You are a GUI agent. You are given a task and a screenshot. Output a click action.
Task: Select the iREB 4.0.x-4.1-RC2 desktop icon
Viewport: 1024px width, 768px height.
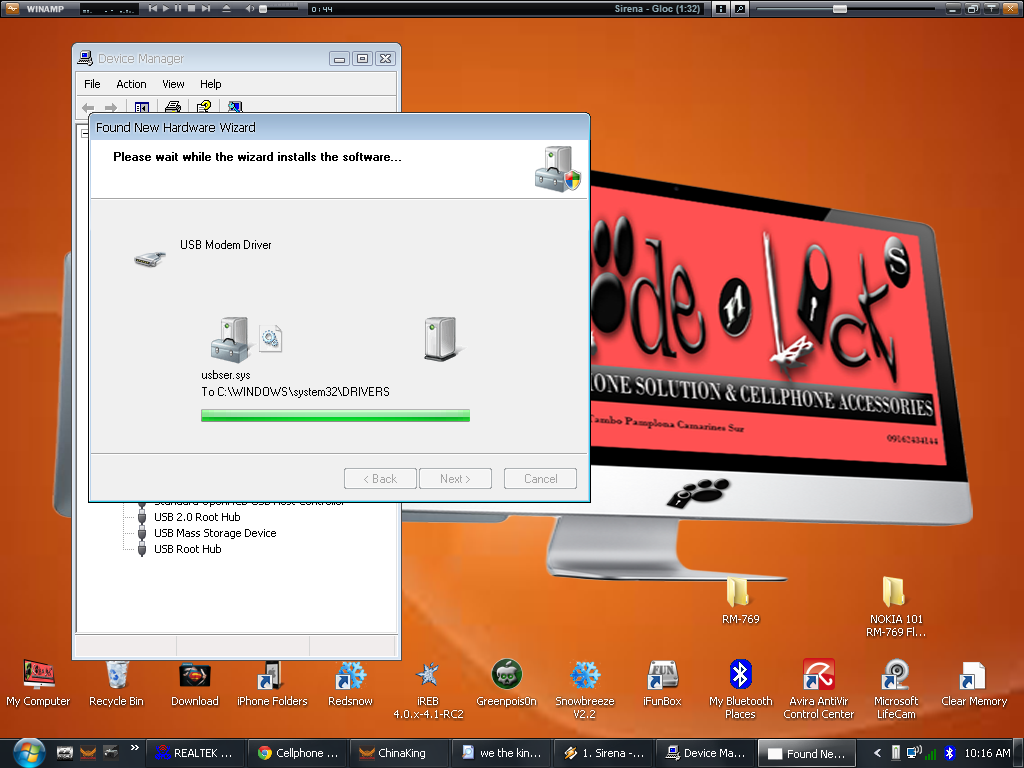point(428,690)
